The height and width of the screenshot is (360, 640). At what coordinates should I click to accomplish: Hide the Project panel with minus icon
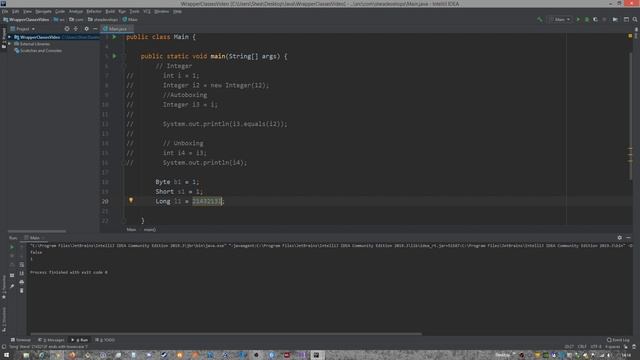(x=95, y=29)
